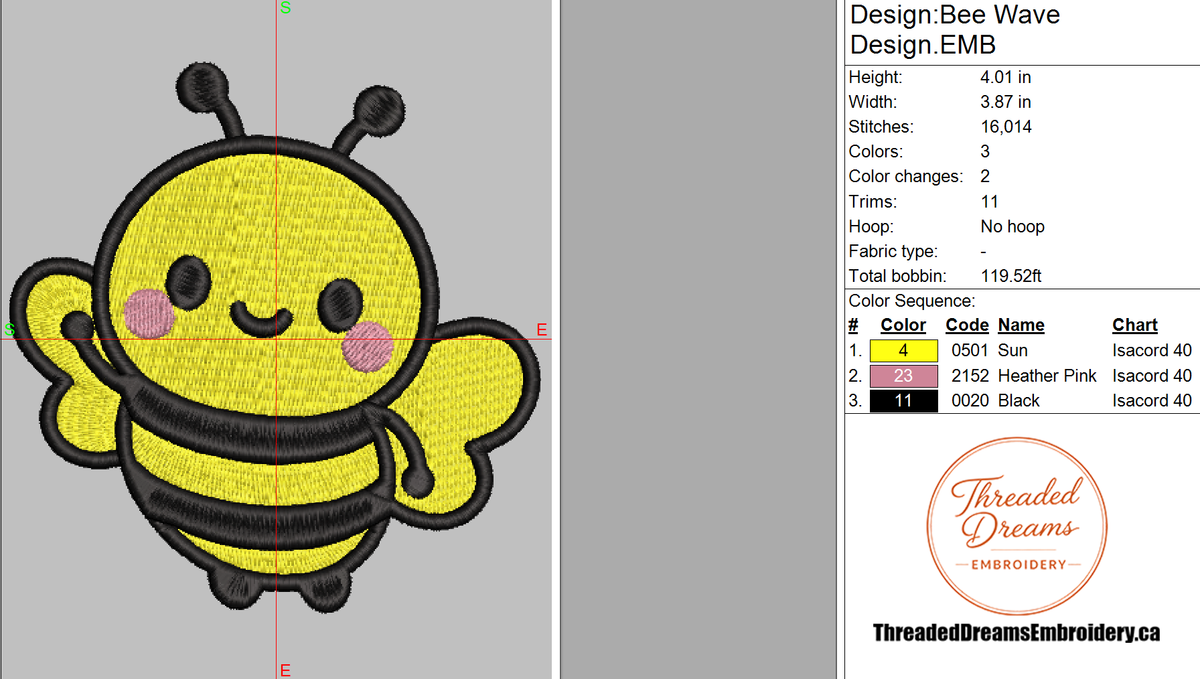Click the 'Code' column header

(967, 325)
